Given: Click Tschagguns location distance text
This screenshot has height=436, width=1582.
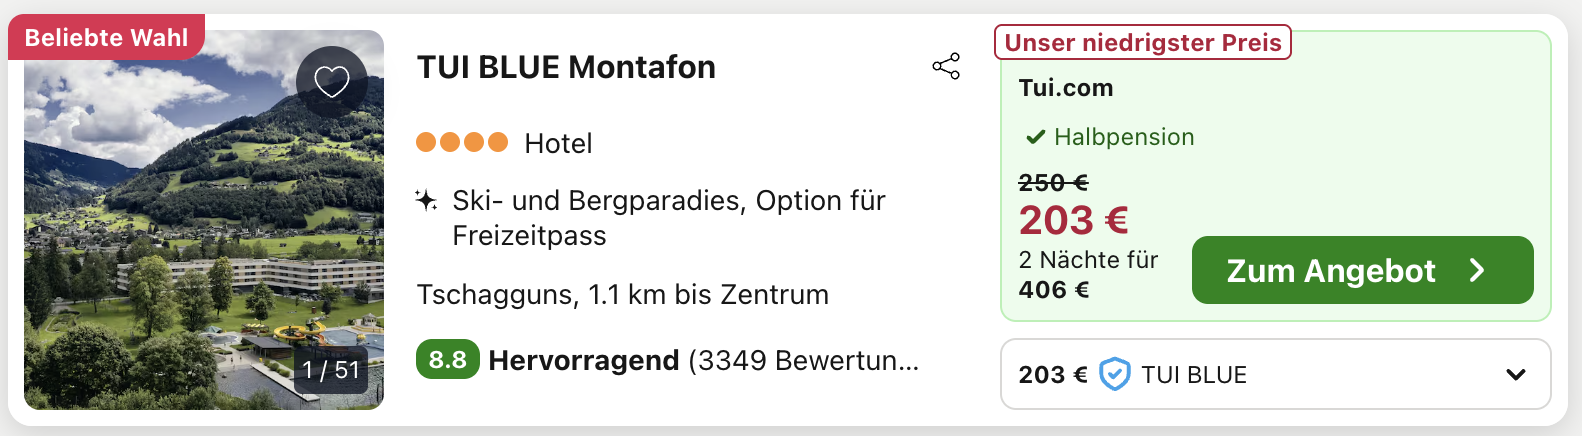Looking at the screenshot, I should coord(623,294).
